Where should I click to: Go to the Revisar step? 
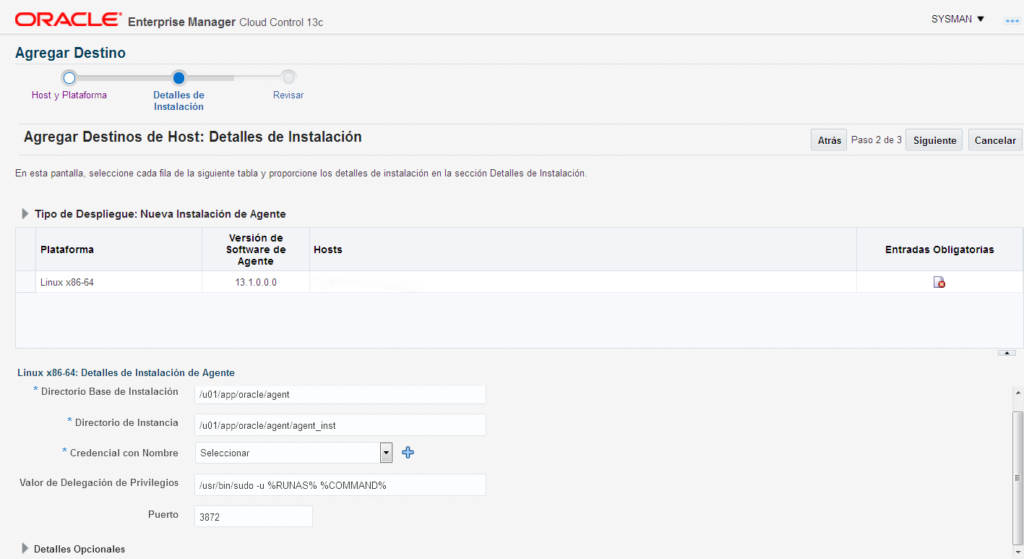288,95
